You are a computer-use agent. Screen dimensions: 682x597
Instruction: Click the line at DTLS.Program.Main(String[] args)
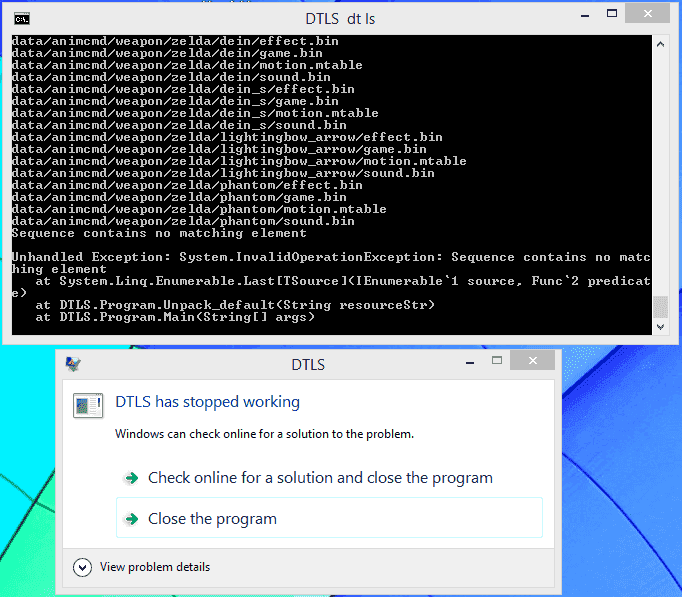click(175, 317)
